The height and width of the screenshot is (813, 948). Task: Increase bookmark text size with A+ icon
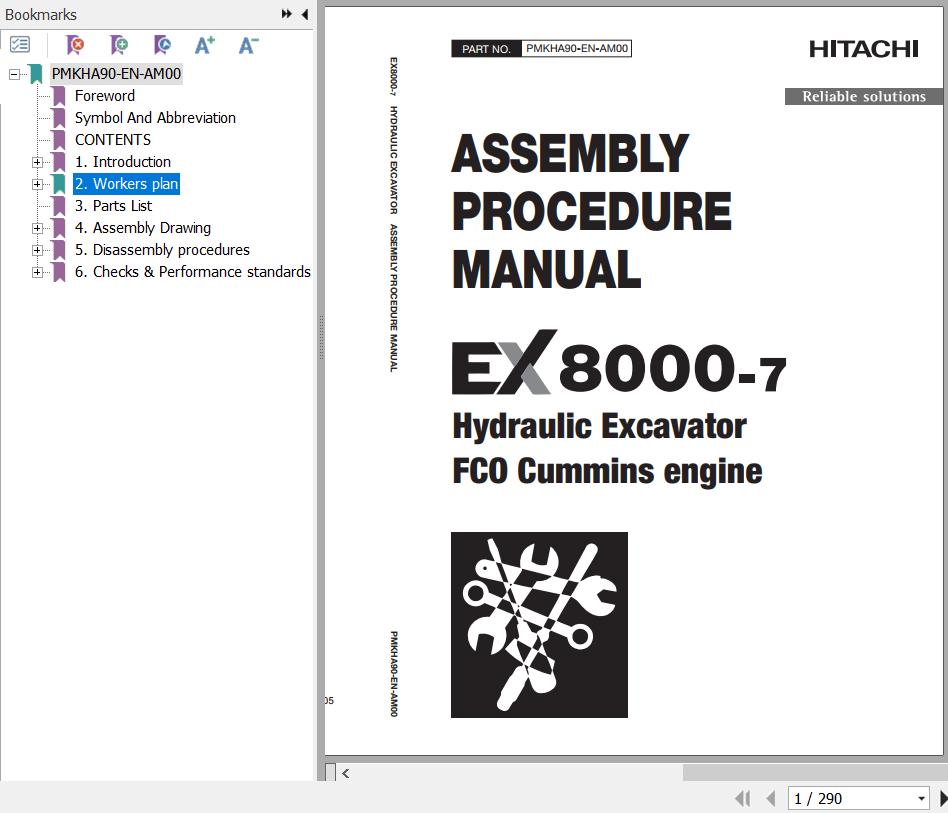click(x=205, y=45)
